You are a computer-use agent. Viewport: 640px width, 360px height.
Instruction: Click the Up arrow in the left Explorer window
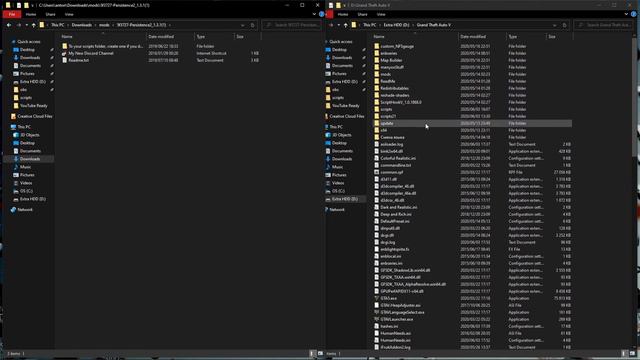[x=33, y=25]
